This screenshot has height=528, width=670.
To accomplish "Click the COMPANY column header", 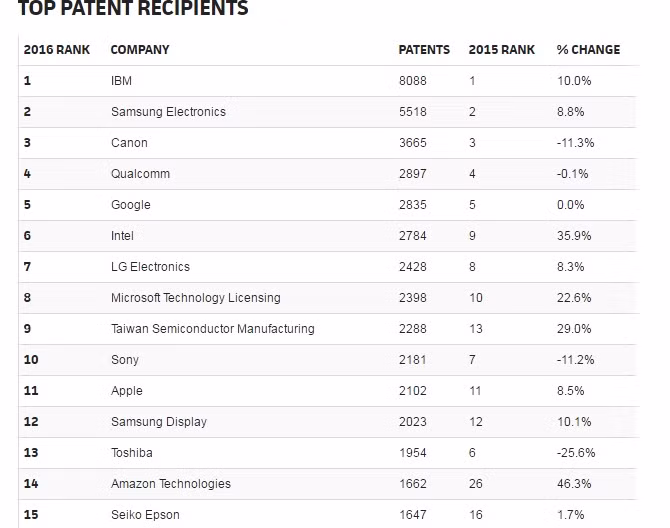I will click(140, 49).
